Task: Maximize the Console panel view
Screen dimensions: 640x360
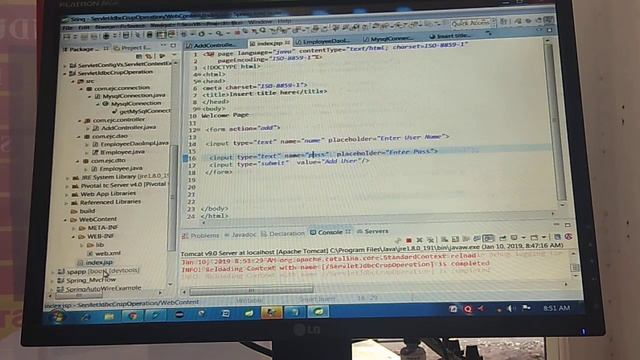Action: point(567,224)
